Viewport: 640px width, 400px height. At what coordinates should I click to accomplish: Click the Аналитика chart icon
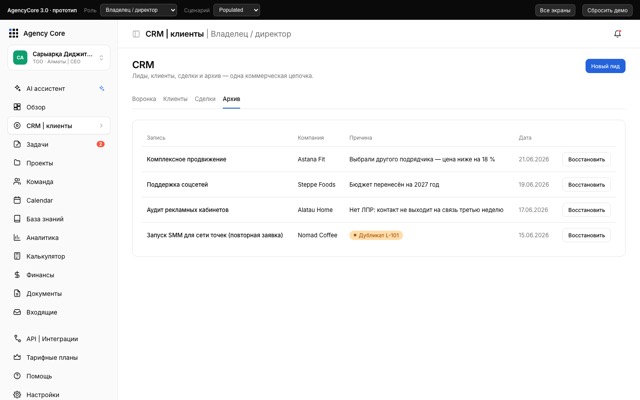(x=17, y=237)
